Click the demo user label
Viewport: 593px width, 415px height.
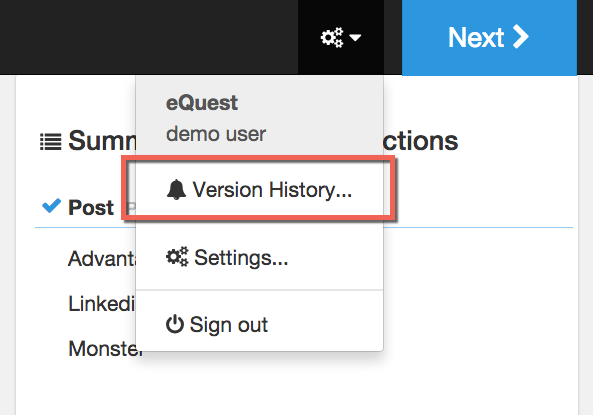pos(216,134)
